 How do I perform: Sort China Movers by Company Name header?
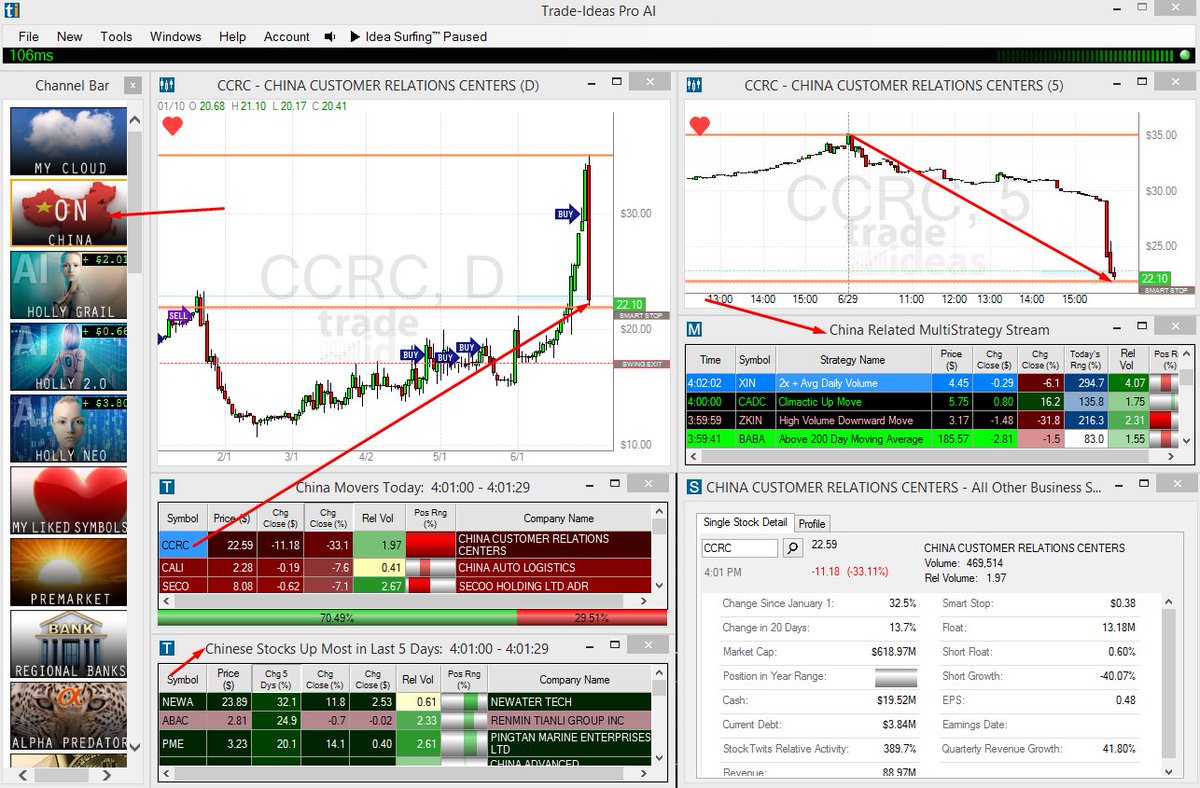pyautogui.click(x=558, y=518)
